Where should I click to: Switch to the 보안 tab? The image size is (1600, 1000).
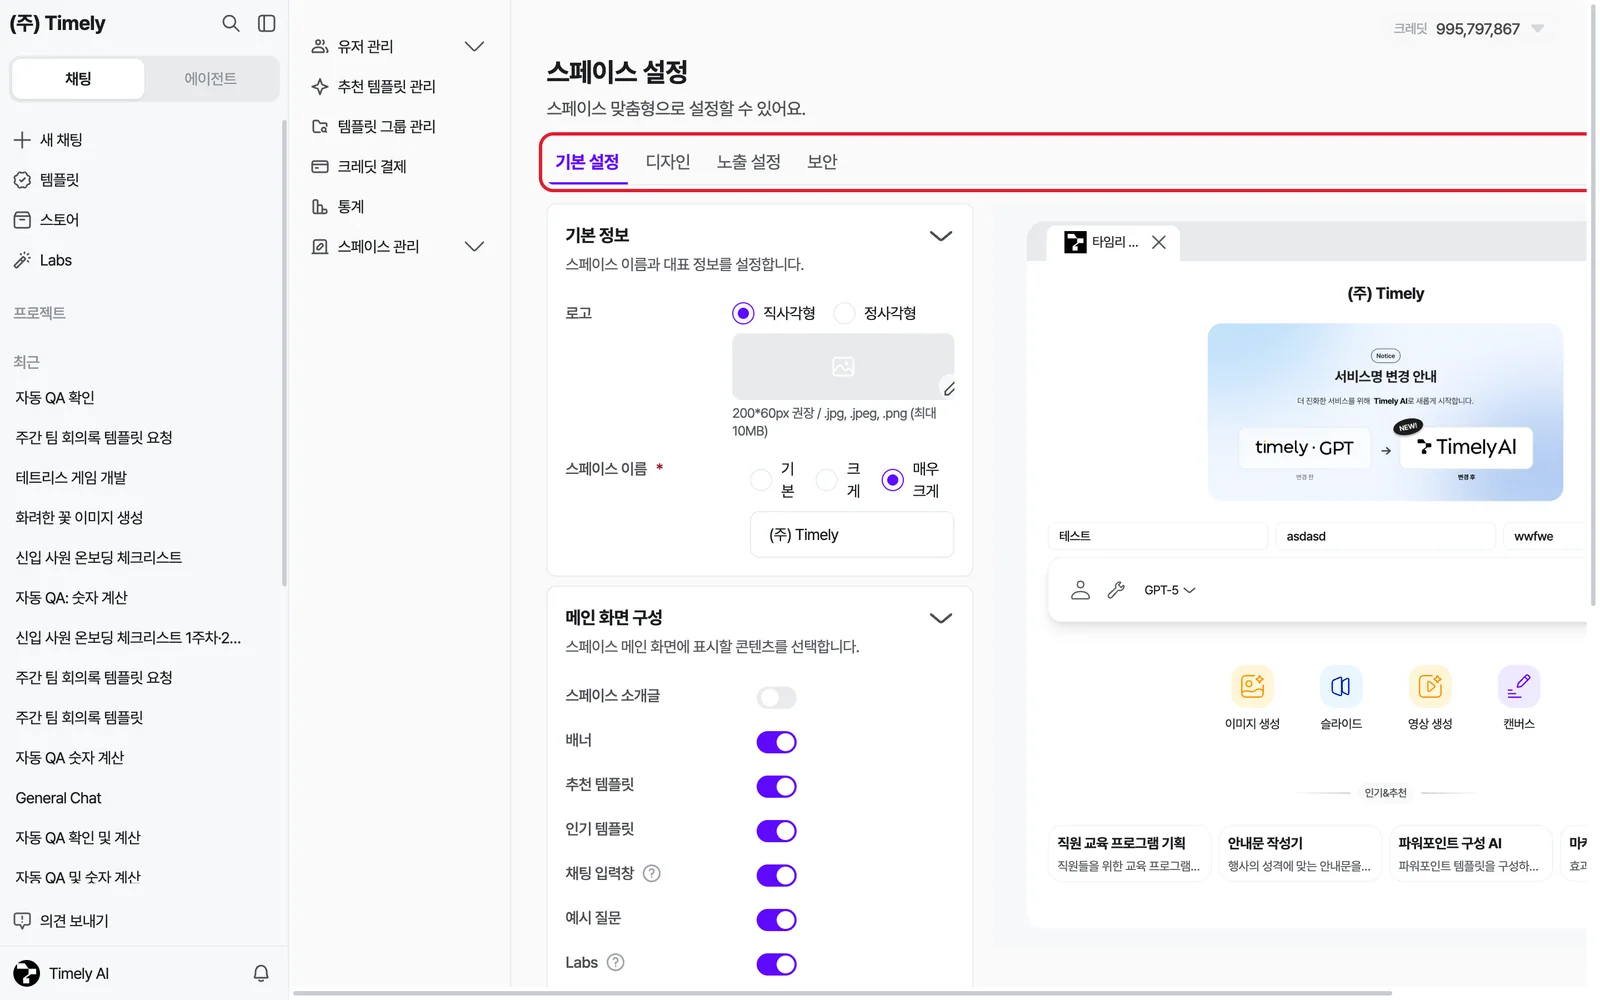tap(822, 162)
